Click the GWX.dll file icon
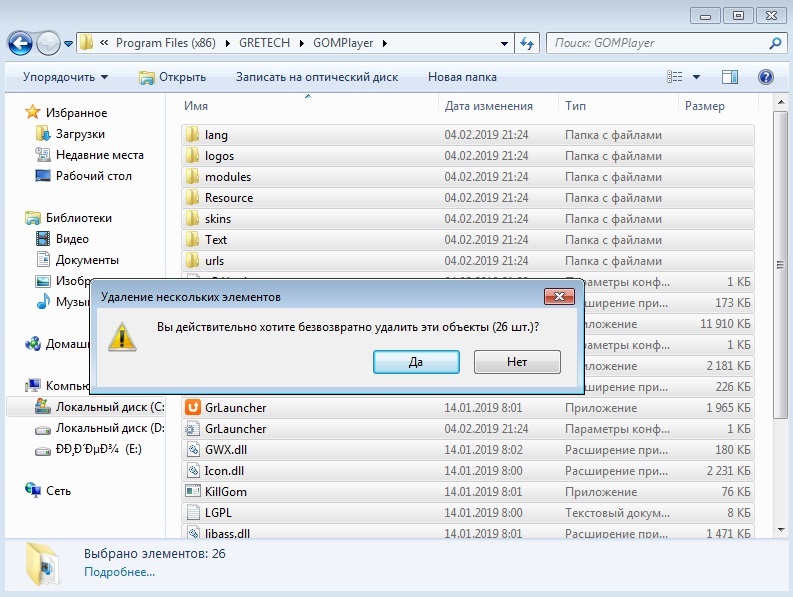This screenshot has height=597, width=793. [193, 449]
